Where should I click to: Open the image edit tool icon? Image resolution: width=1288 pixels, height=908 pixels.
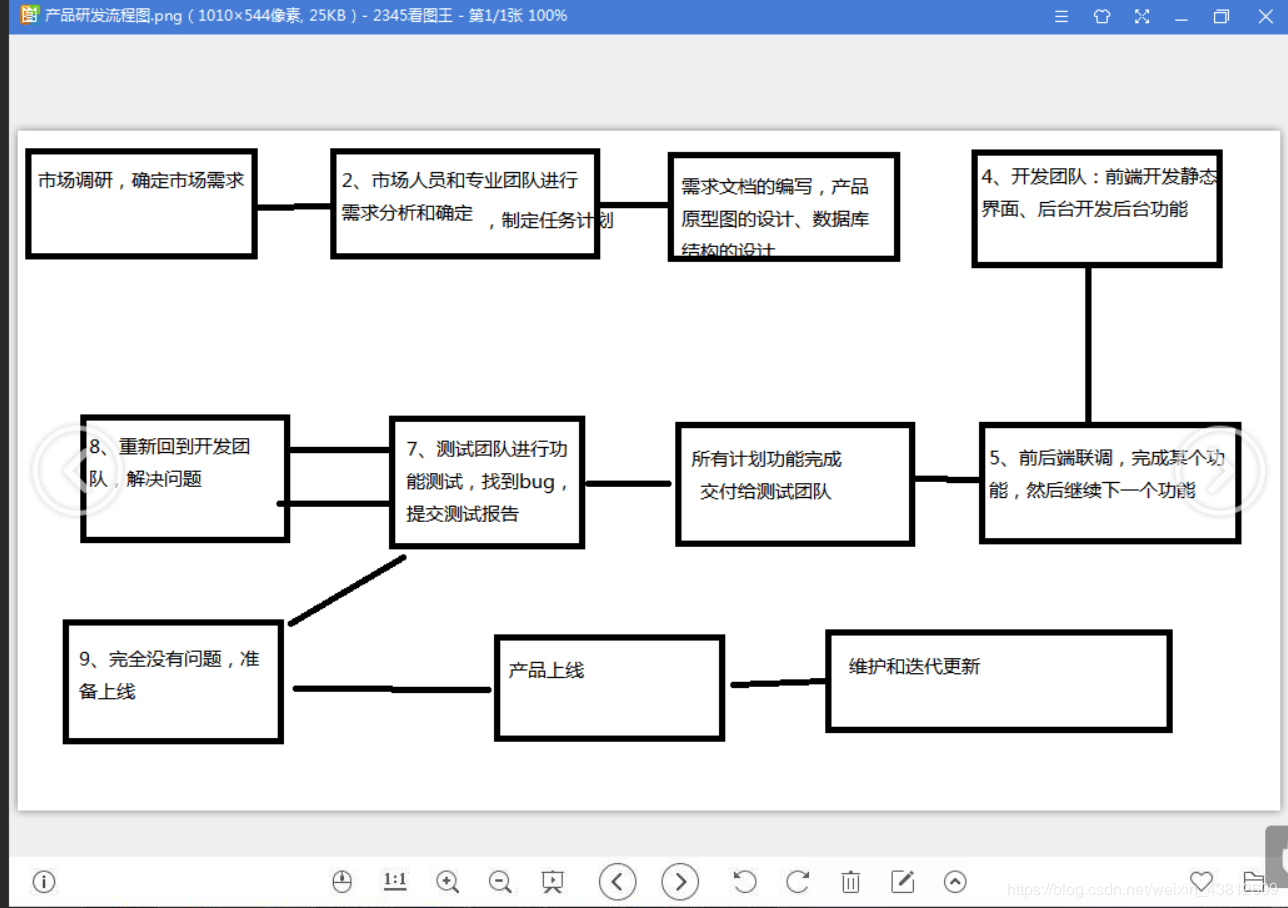[903, 881]
